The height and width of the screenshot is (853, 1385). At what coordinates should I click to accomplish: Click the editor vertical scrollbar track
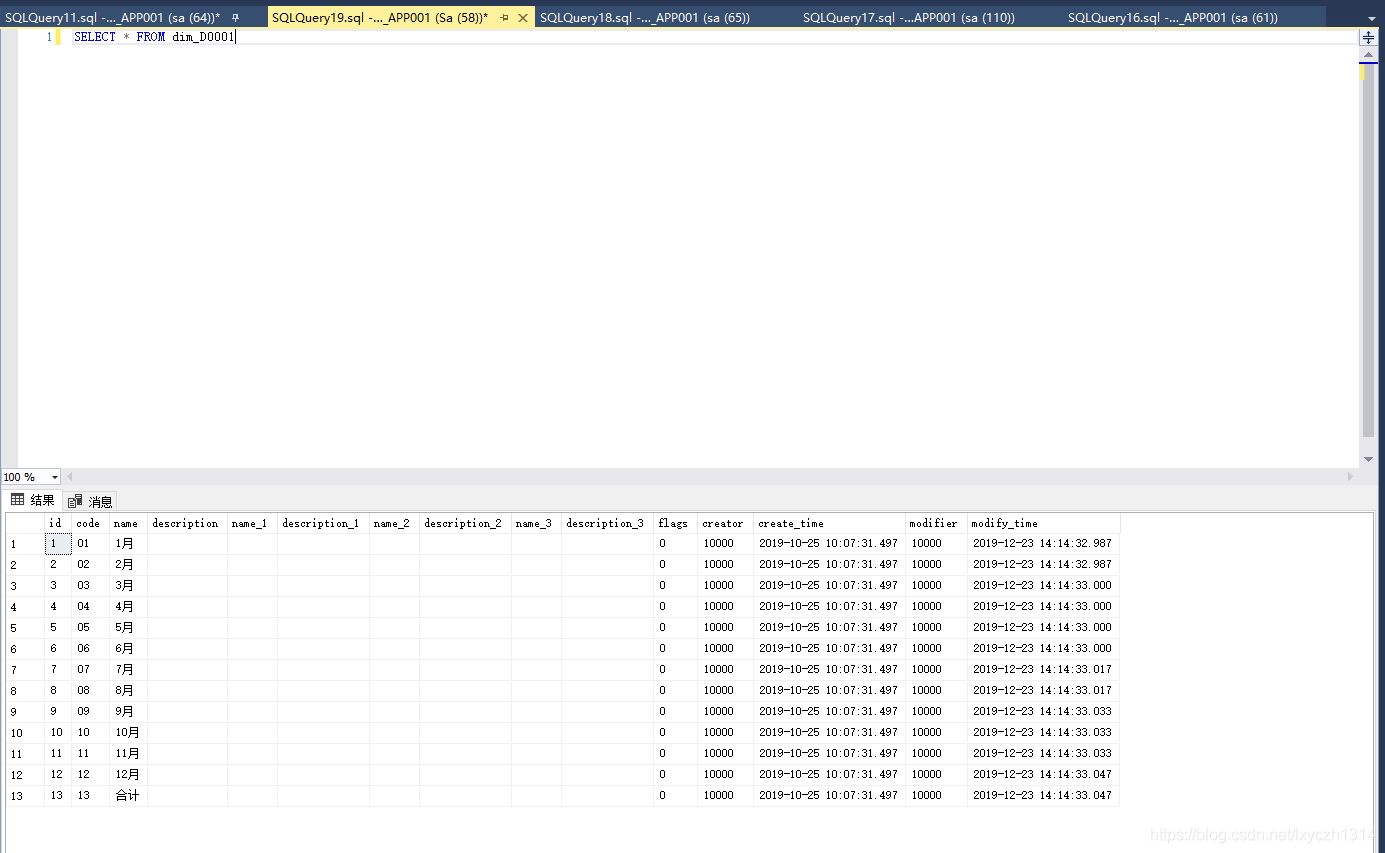[x=1368, y=250]
